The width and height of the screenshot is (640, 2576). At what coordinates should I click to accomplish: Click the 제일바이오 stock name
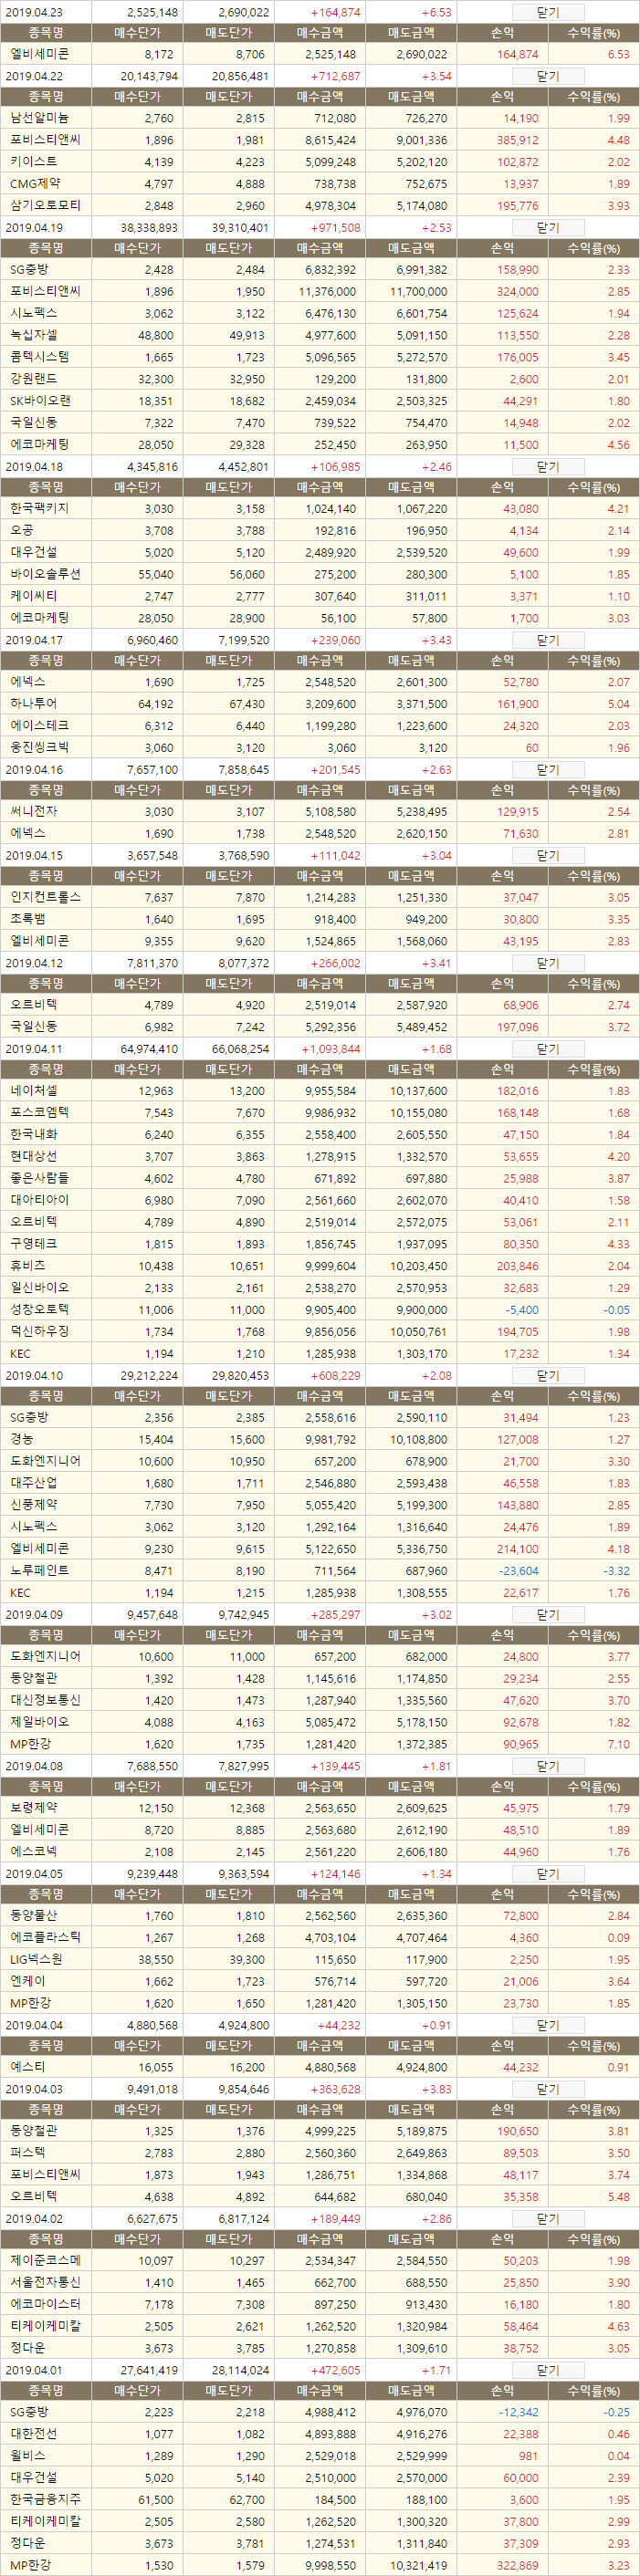[39, 1722]
